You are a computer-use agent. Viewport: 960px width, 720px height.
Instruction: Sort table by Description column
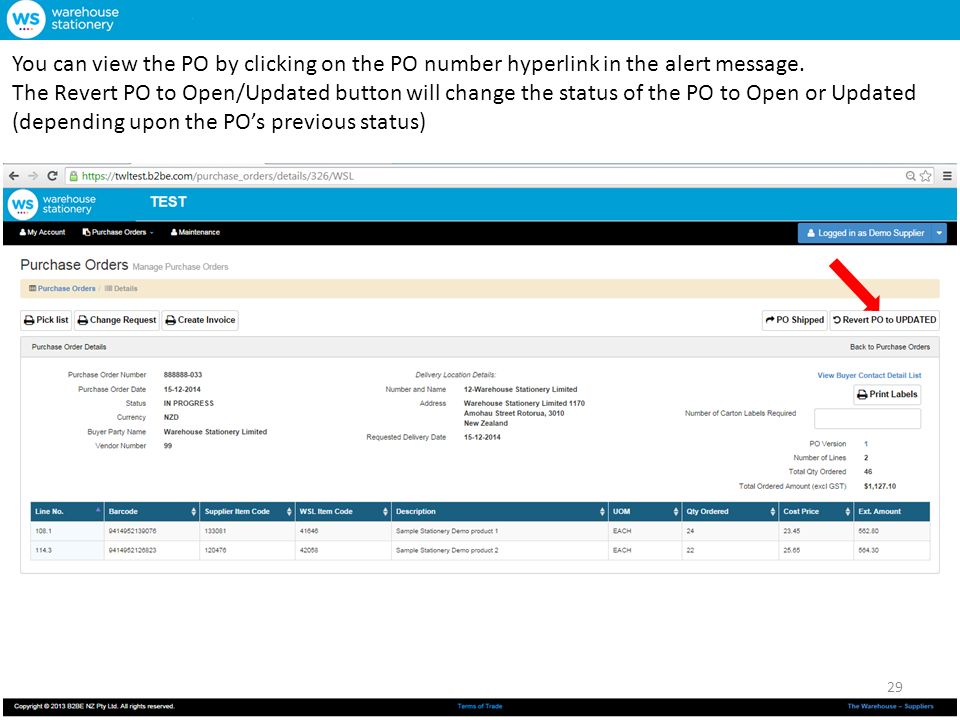point(500,511)
